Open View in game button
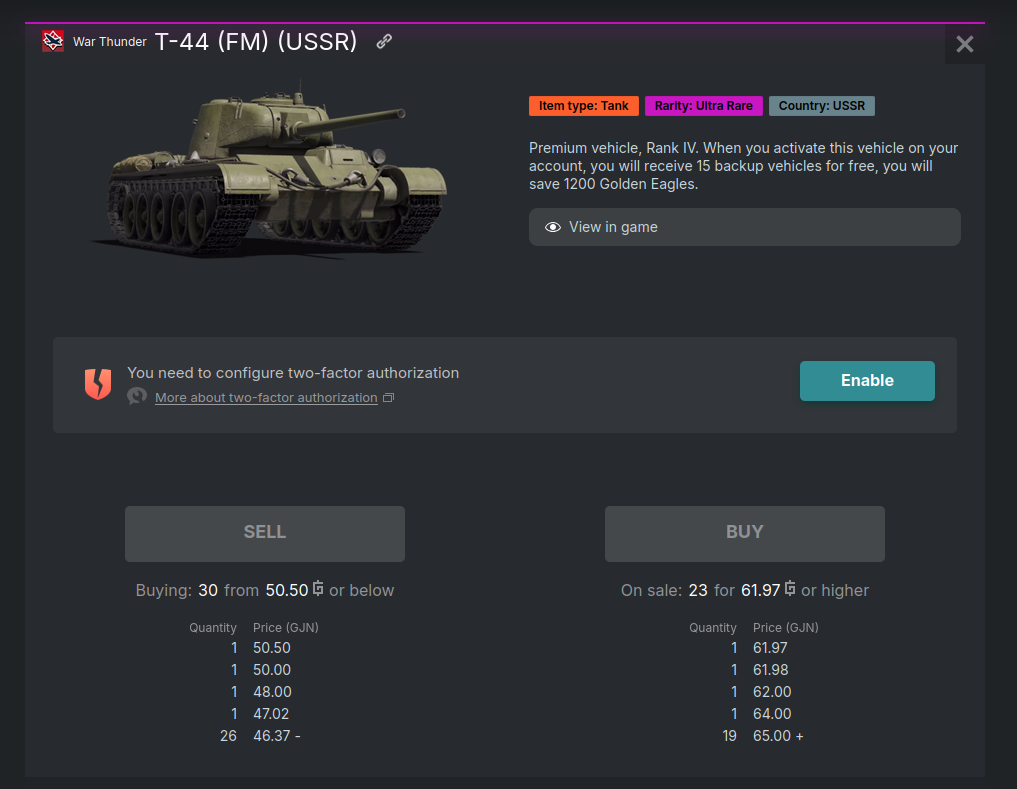The width and height of the screenshot is (1017, 789). pyautogui.click(x=745, y=227)
